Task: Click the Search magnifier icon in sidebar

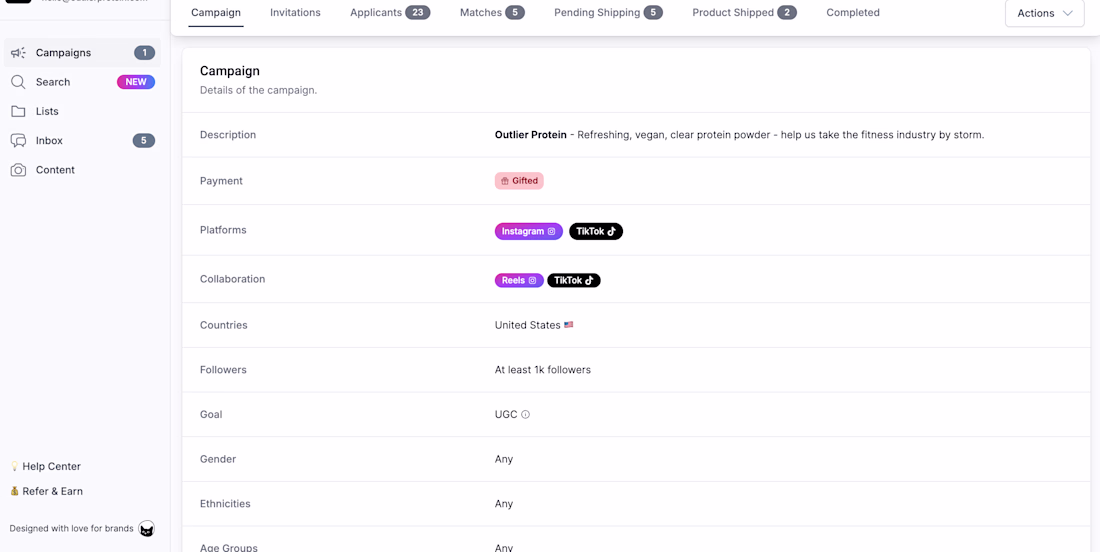Action: tap(18, 82)
